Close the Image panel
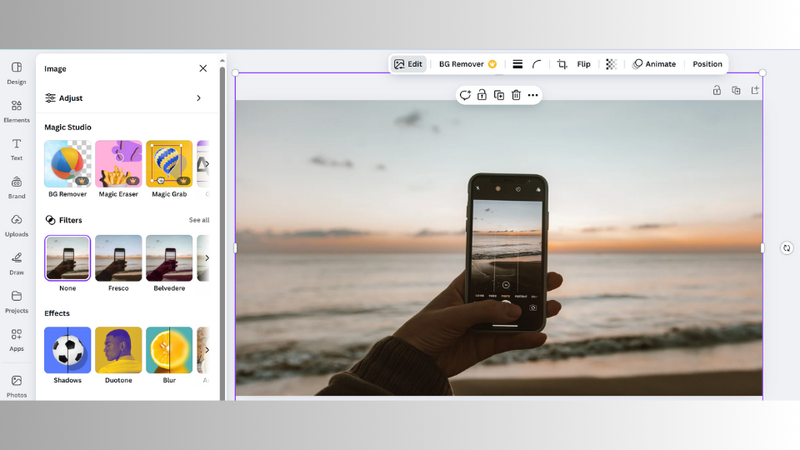Viewport: 800px width, 450px height. (x=203, y=68)
